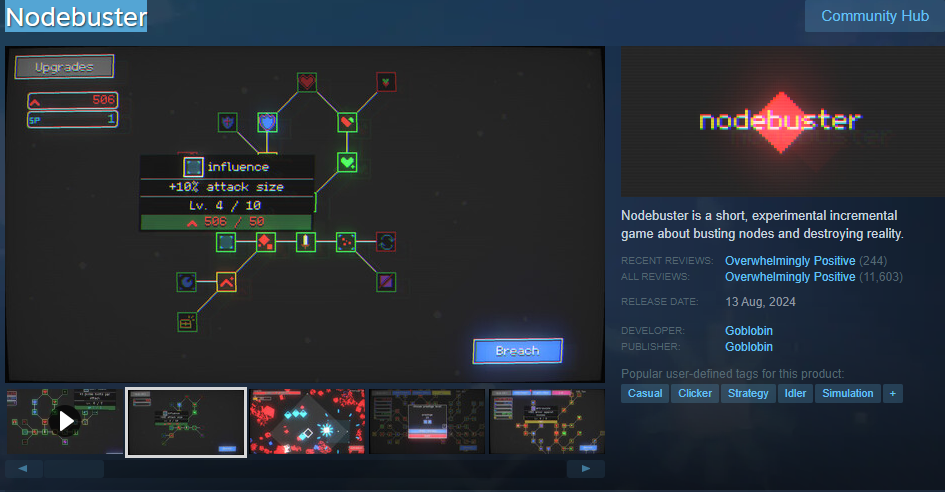Click the treasure chest node icon
The width and height of the screenshot is (945, 492).
(x=187, y=323)
